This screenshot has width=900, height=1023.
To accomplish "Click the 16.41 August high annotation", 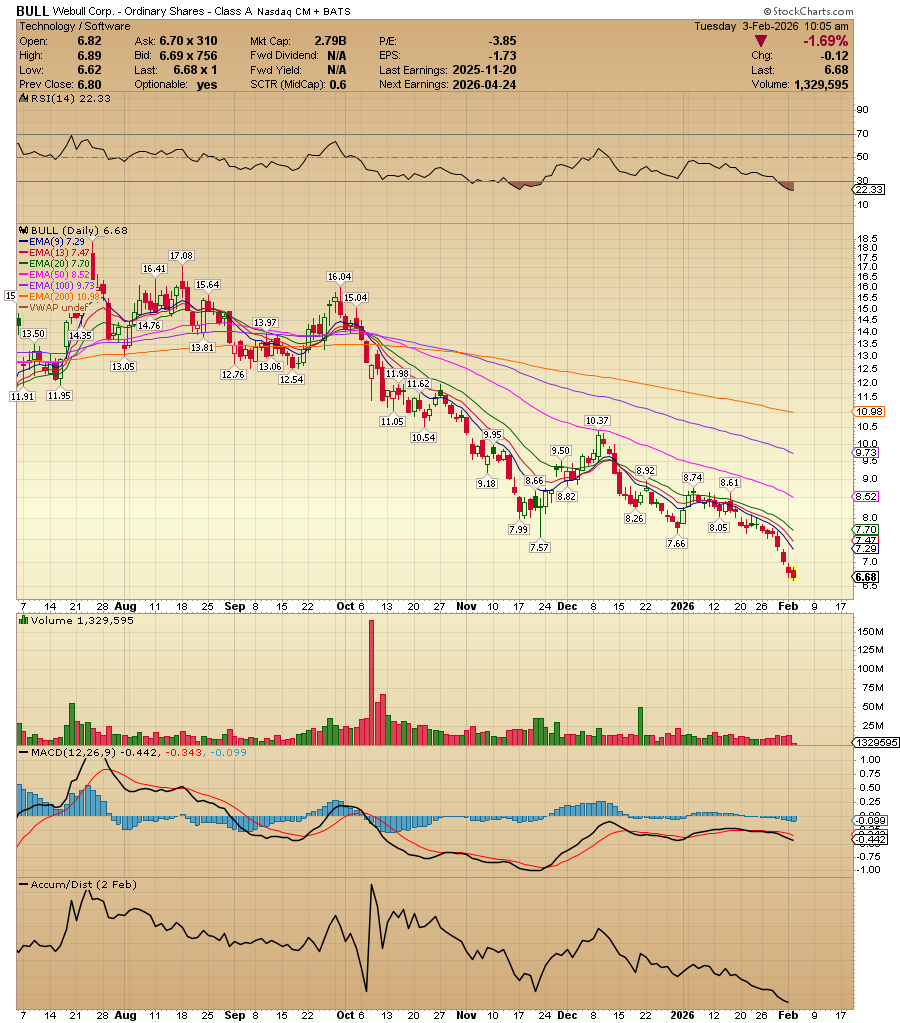I will [155, 268].
